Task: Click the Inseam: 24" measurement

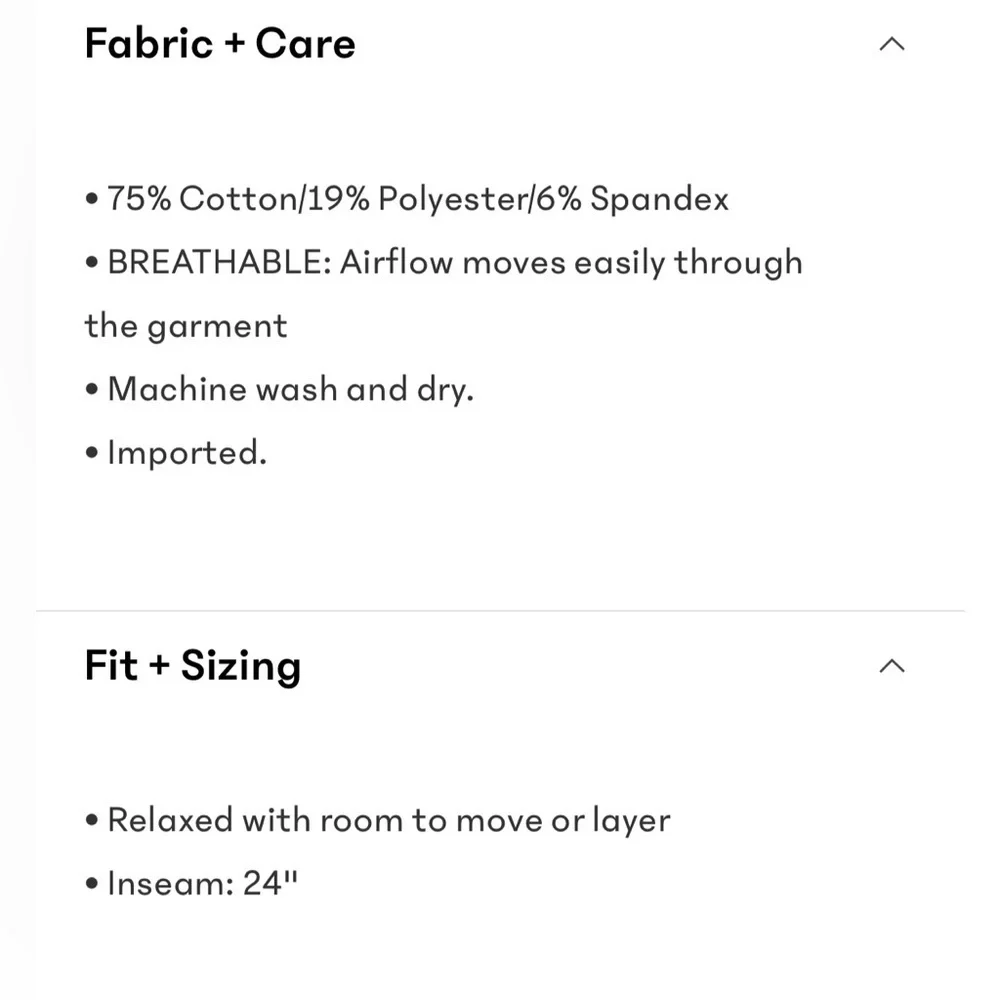Action: pos(203,883)
